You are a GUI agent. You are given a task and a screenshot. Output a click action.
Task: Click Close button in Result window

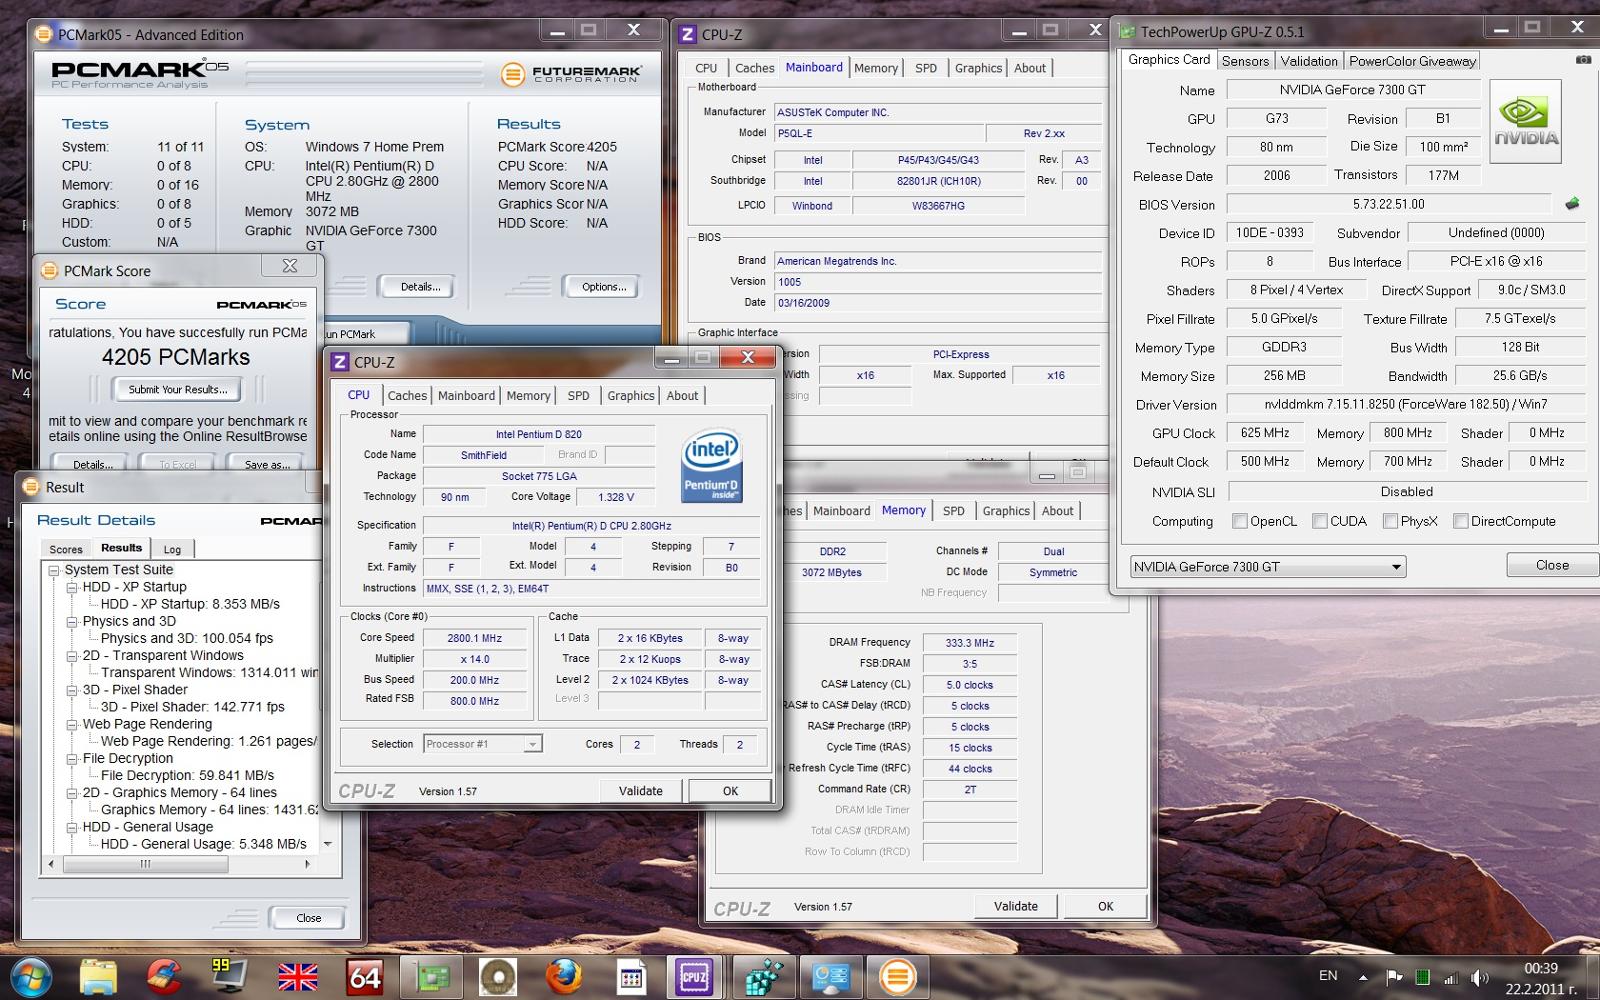coord(309,918)
